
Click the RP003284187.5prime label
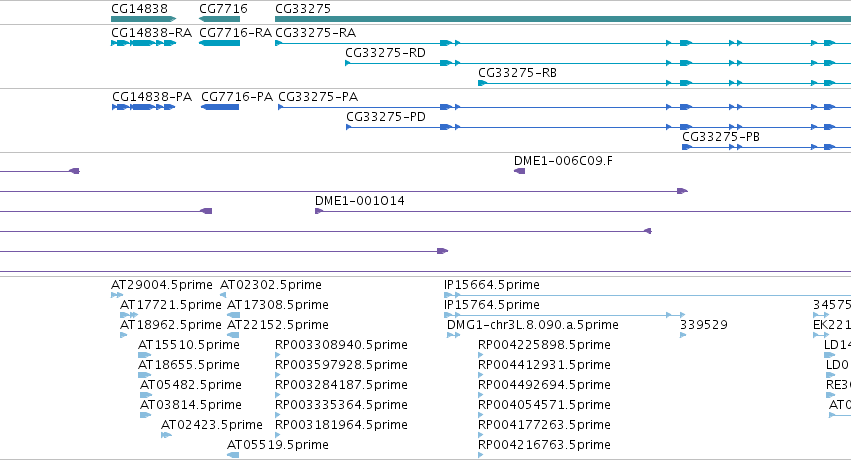[x=341, y=385]
